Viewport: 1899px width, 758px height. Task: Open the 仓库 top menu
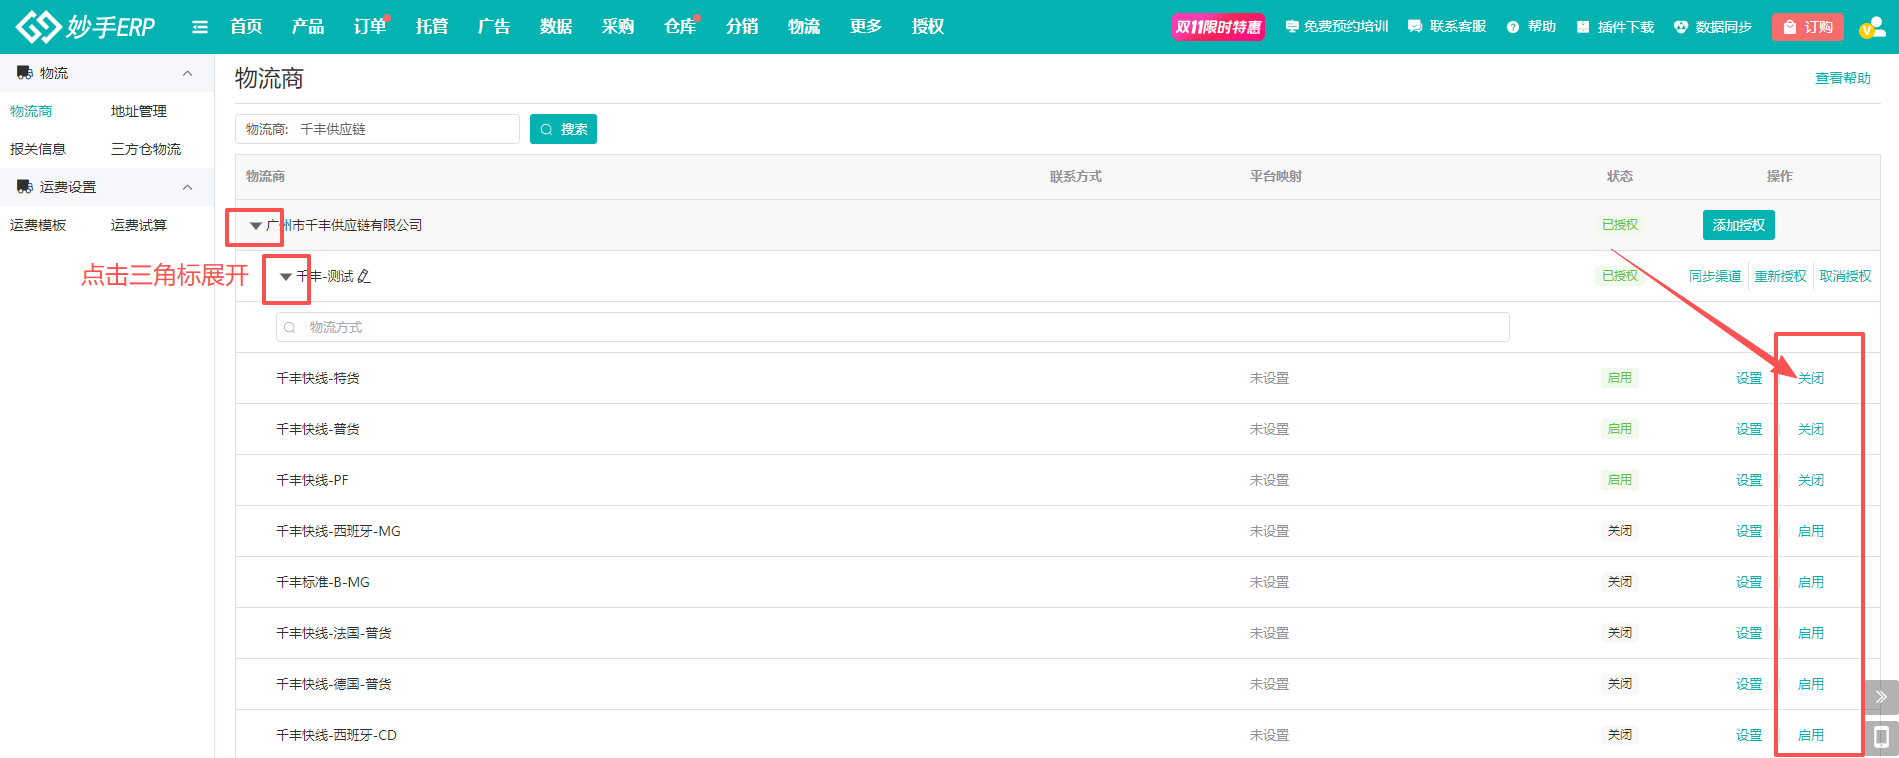(x=679, y=27)
